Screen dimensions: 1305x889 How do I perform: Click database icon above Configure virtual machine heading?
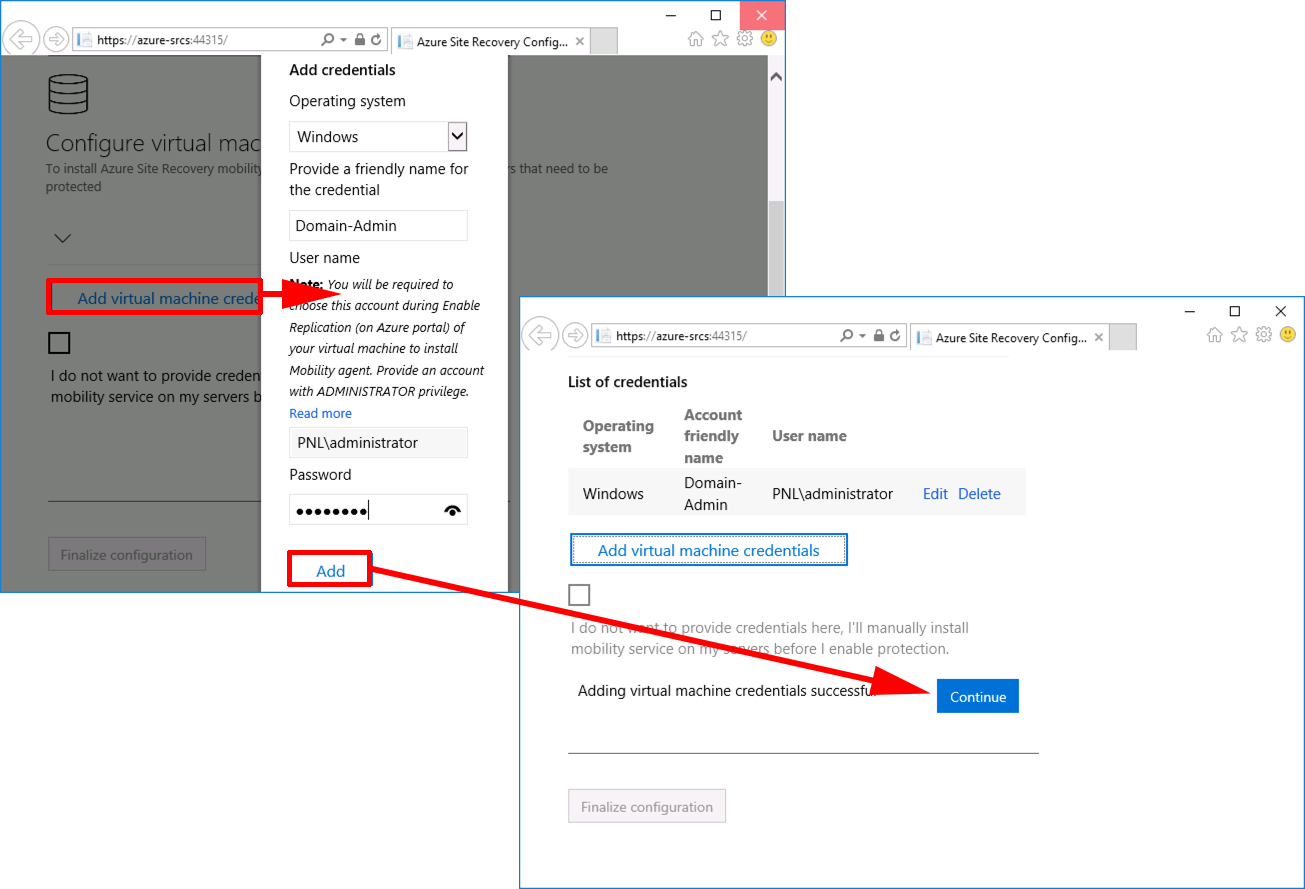[69, 94]
